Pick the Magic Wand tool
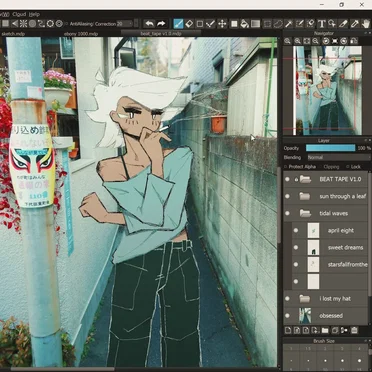The image size is (372, 372). [x=289, y=24]
